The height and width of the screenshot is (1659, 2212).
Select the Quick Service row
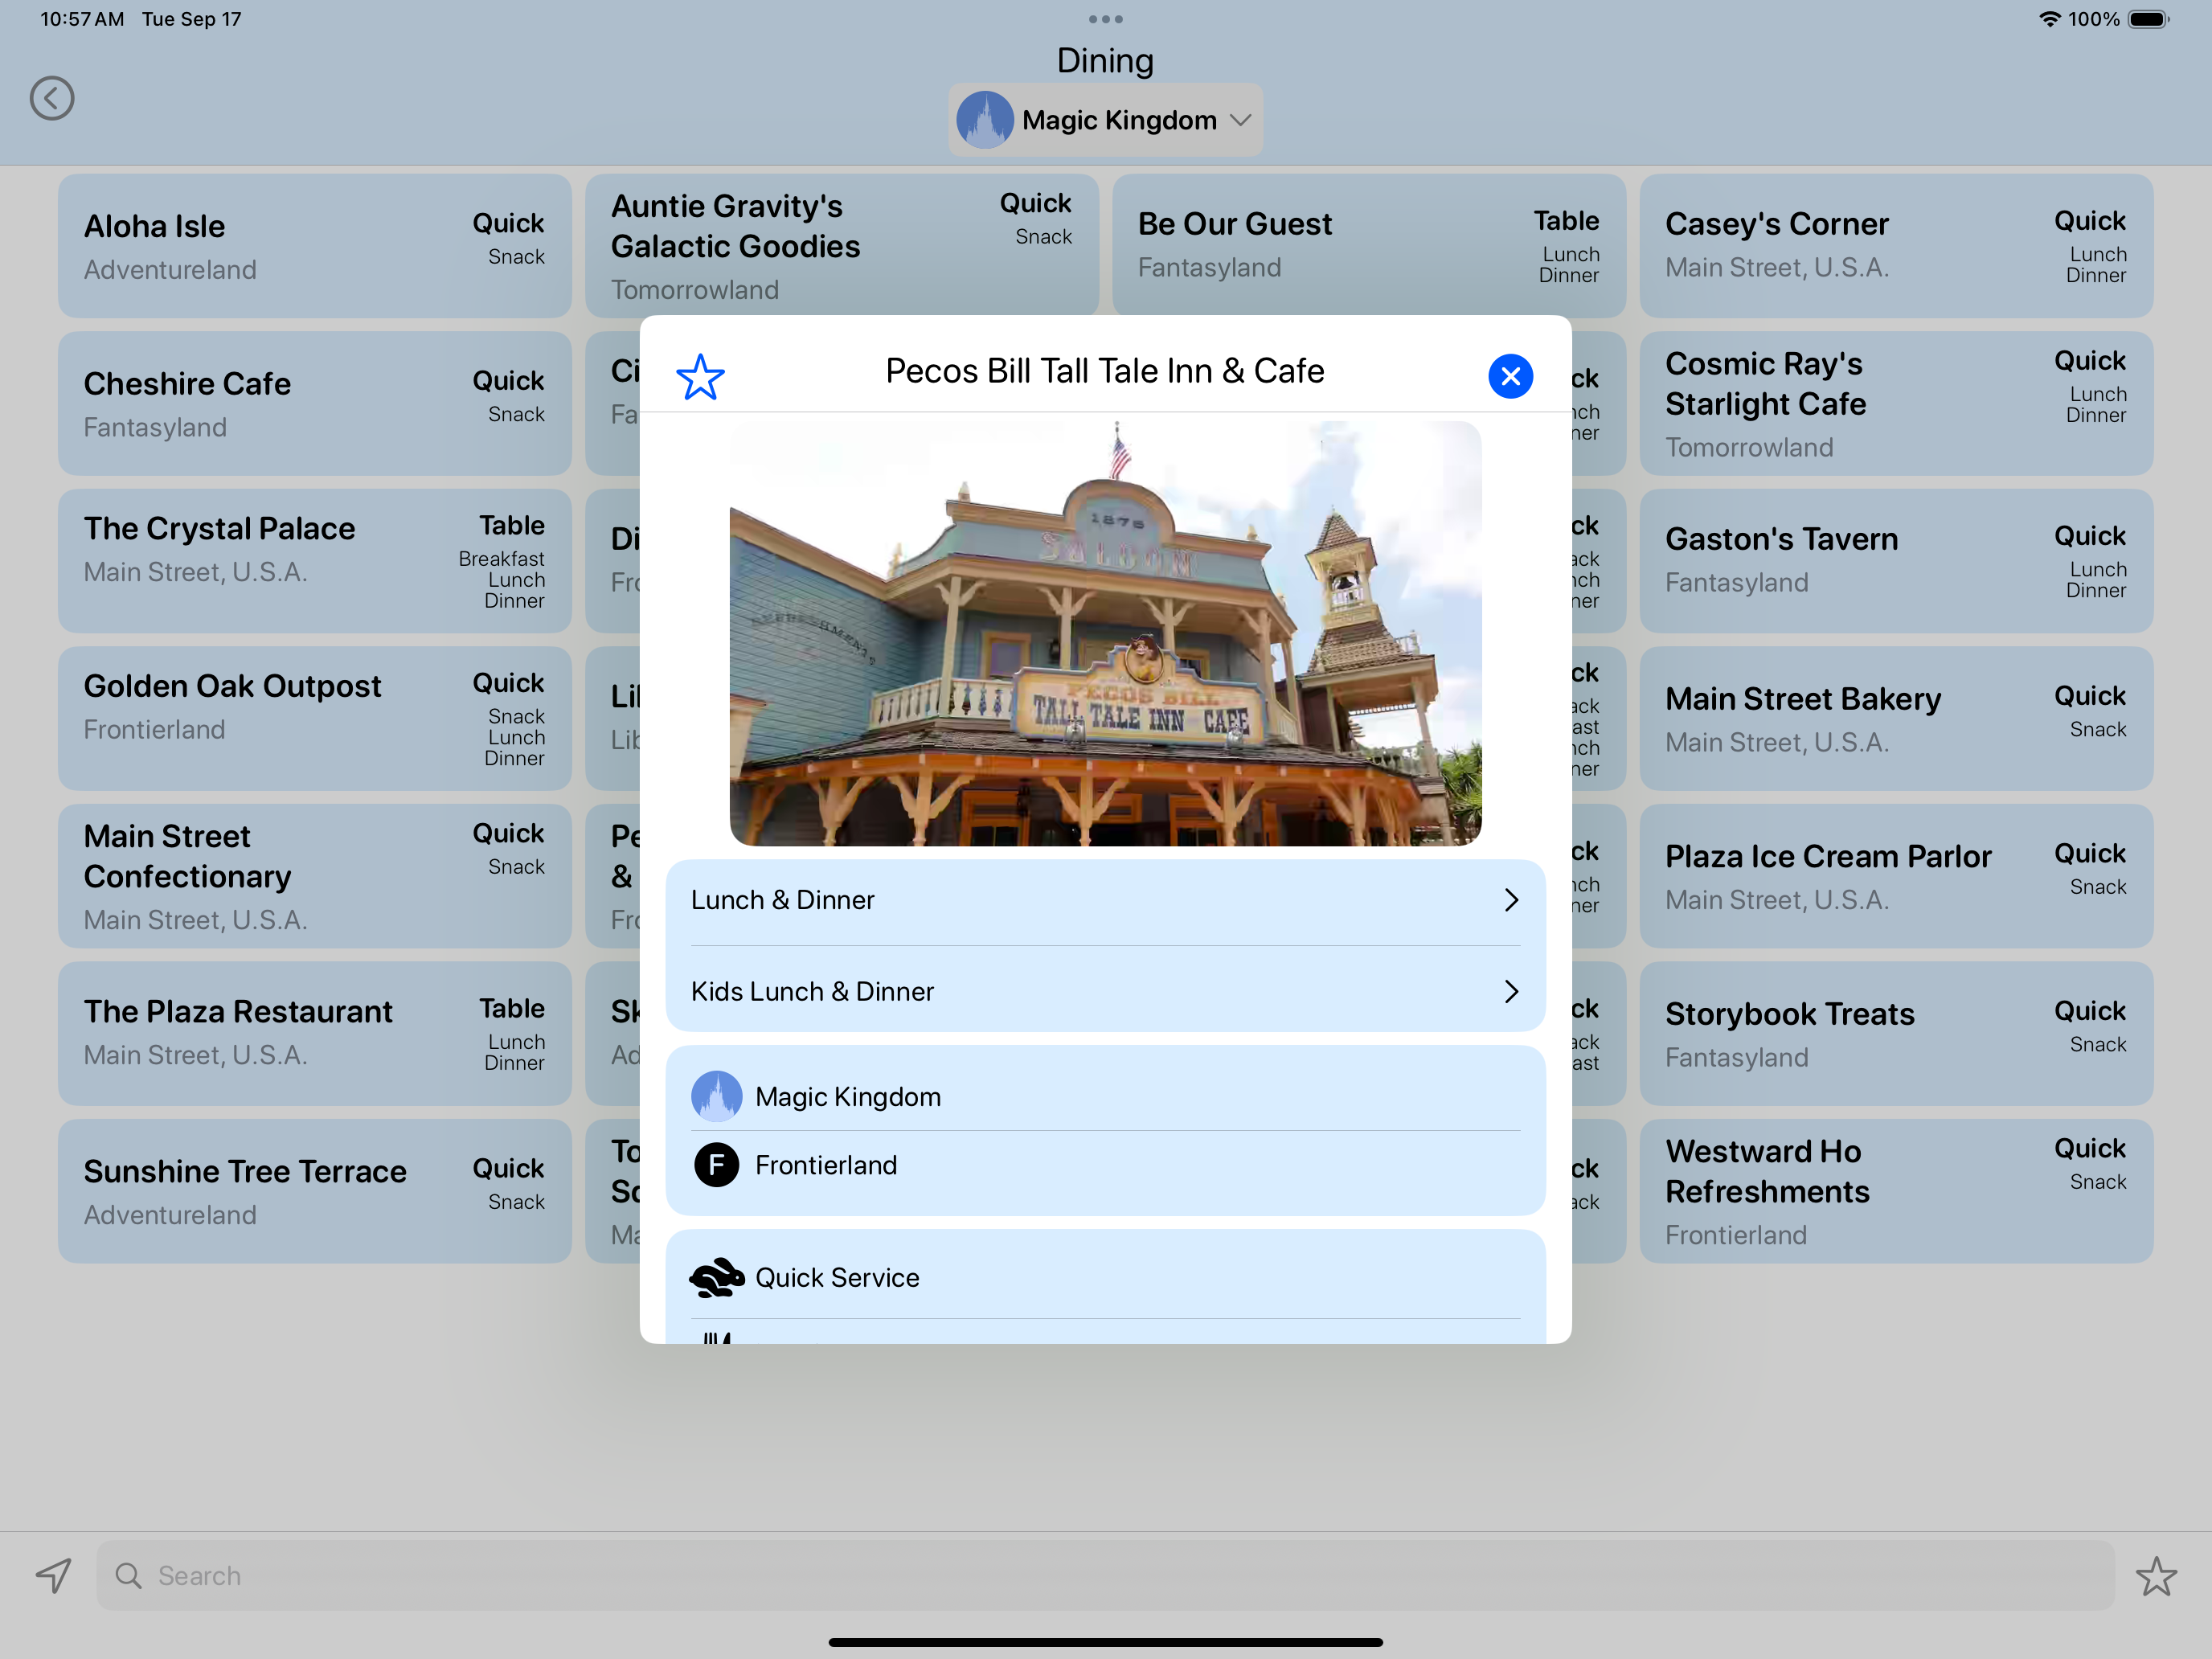click(1105, 1278)
